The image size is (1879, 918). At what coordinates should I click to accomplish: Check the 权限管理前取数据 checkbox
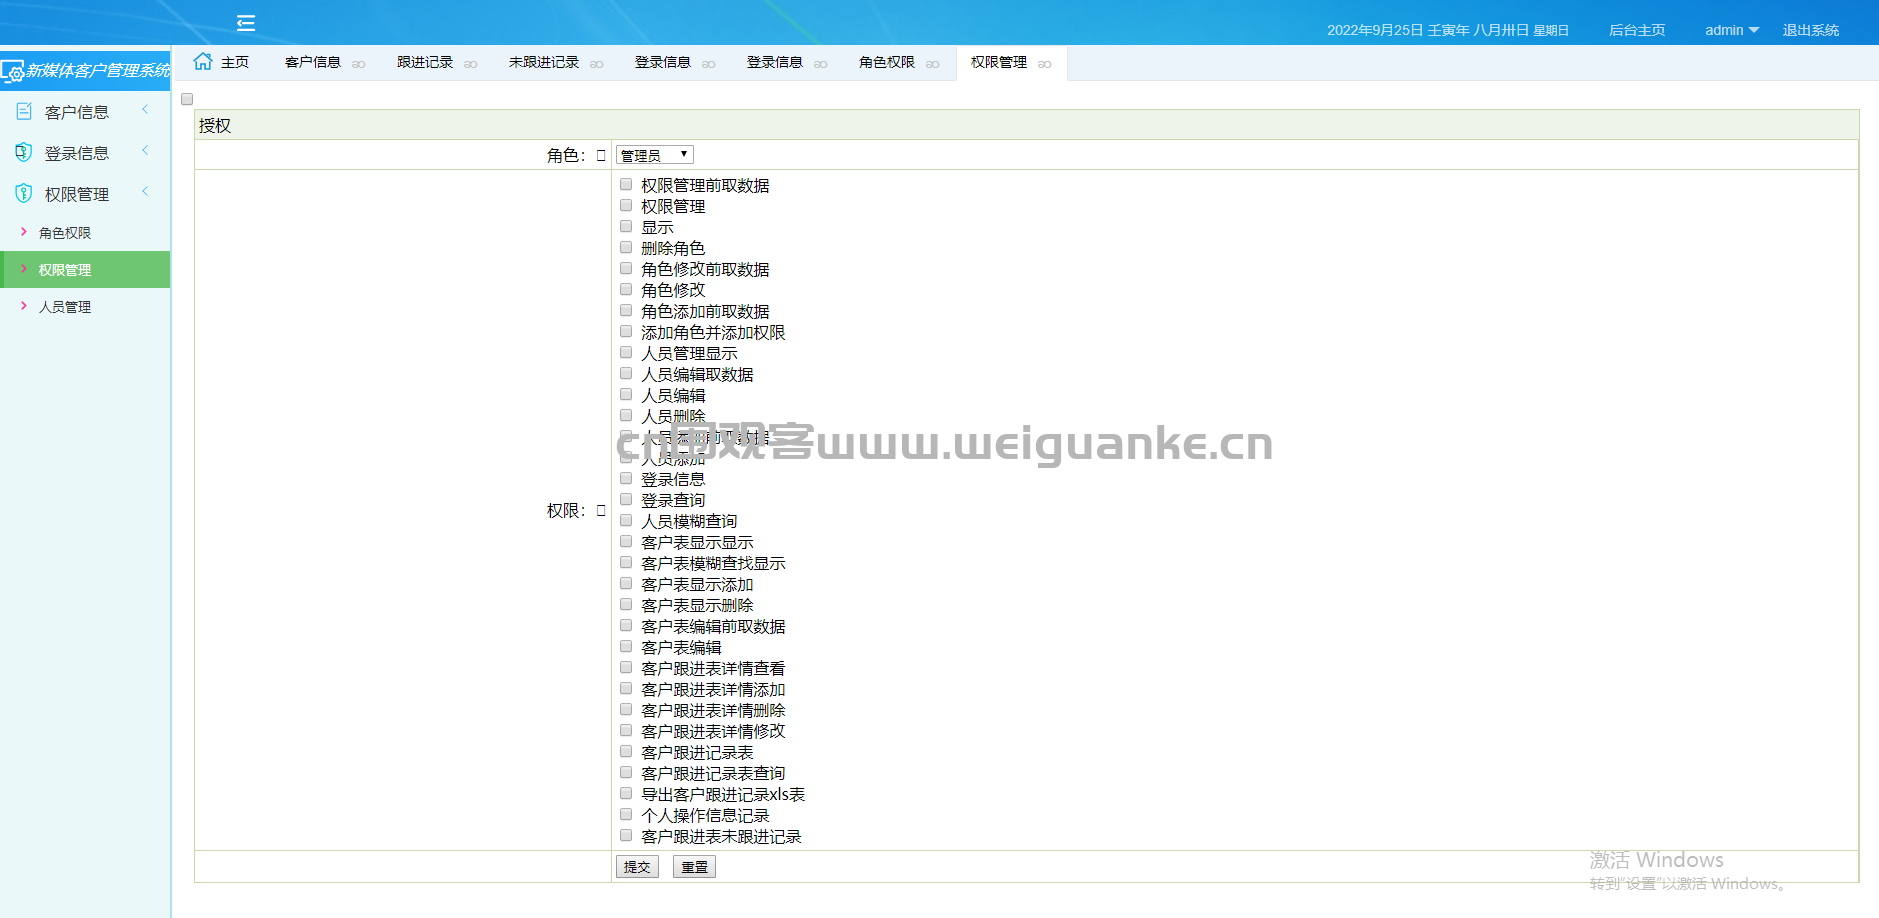point(626,184)
